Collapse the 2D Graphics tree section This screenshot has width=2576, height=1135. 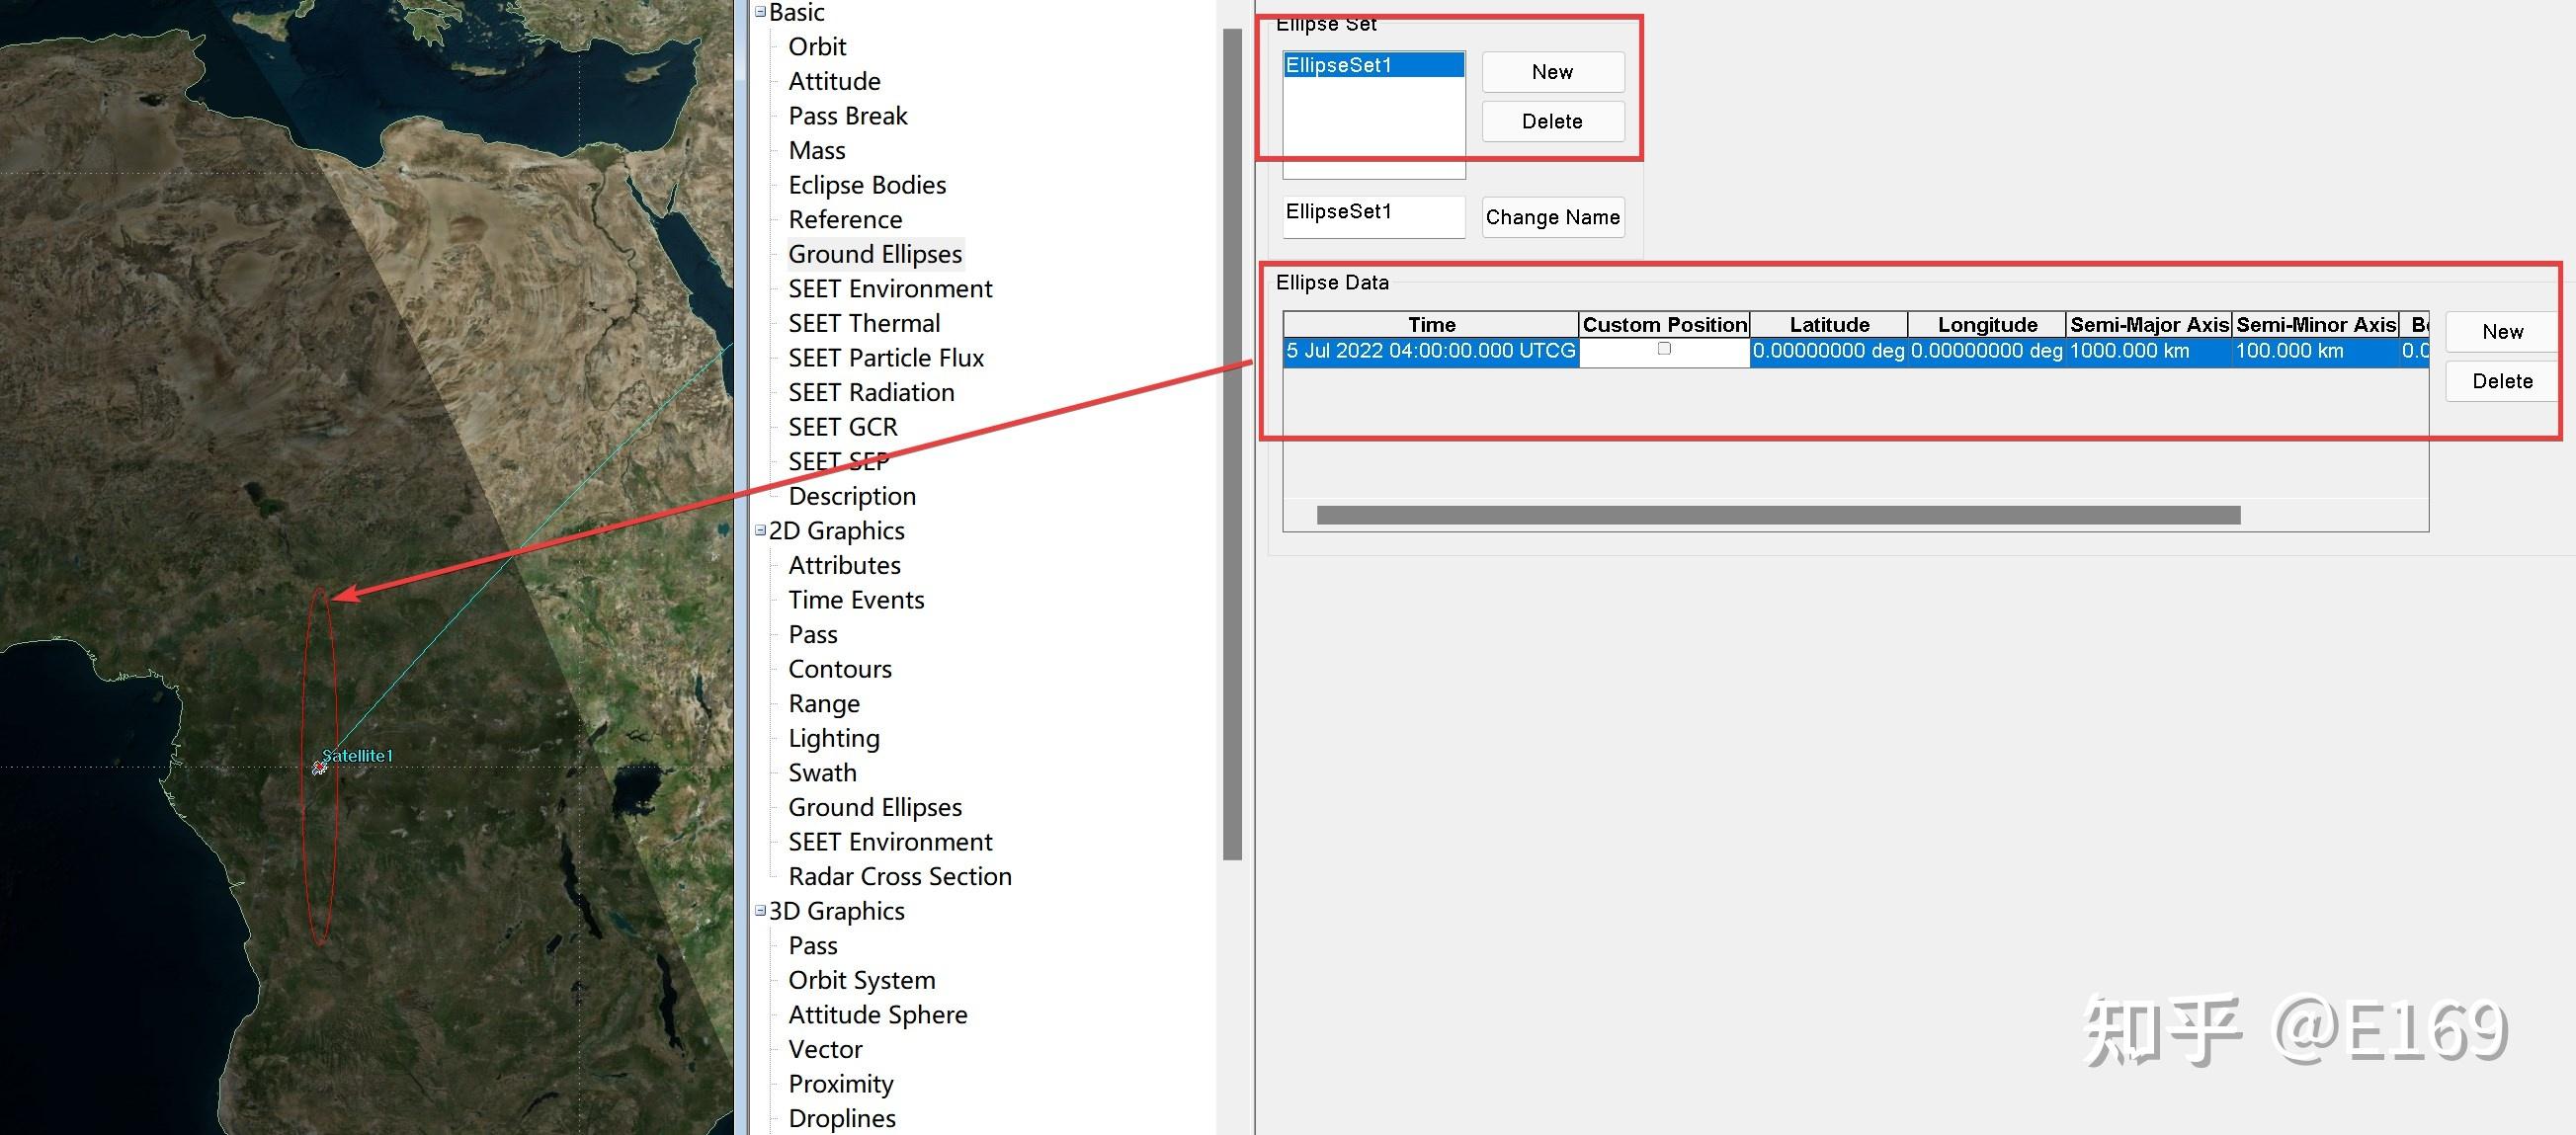coord(760,530)
